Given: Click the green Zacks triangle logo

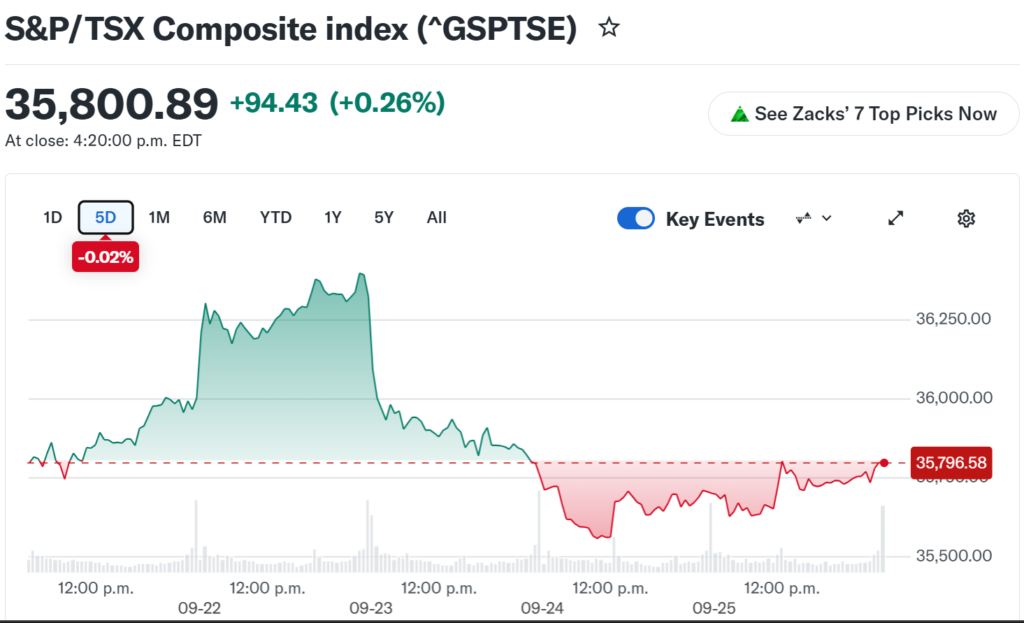Looking at the screenshot, I should tap(739, 114).
